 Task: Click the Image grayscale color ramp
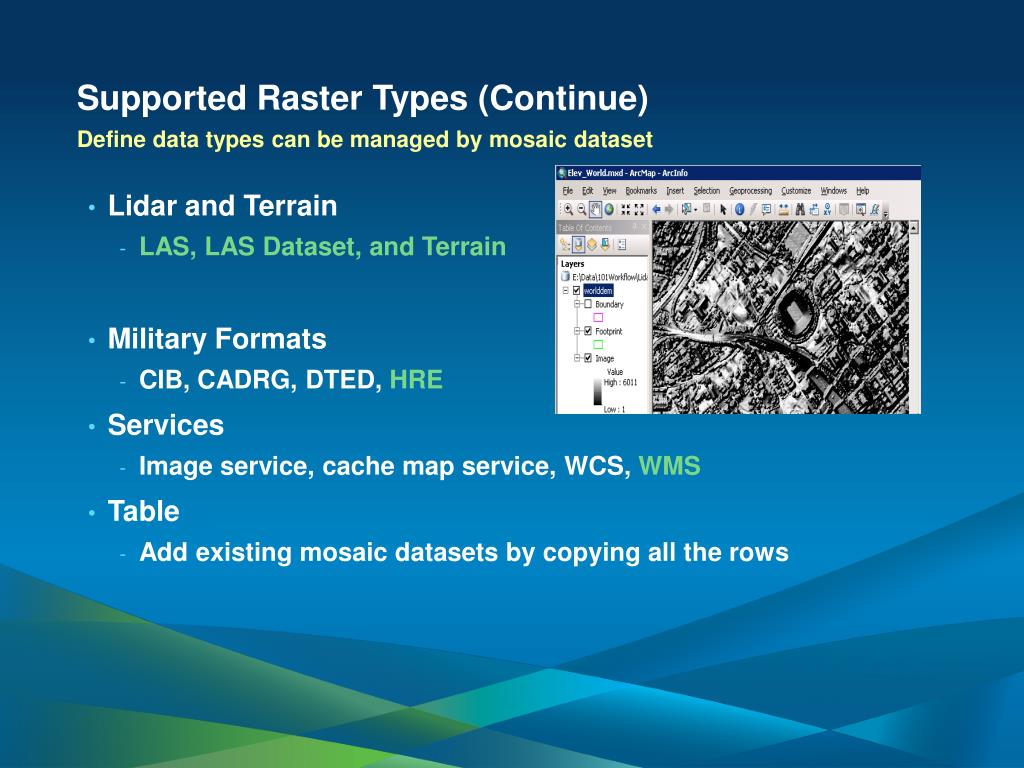(x=598, y=392)
